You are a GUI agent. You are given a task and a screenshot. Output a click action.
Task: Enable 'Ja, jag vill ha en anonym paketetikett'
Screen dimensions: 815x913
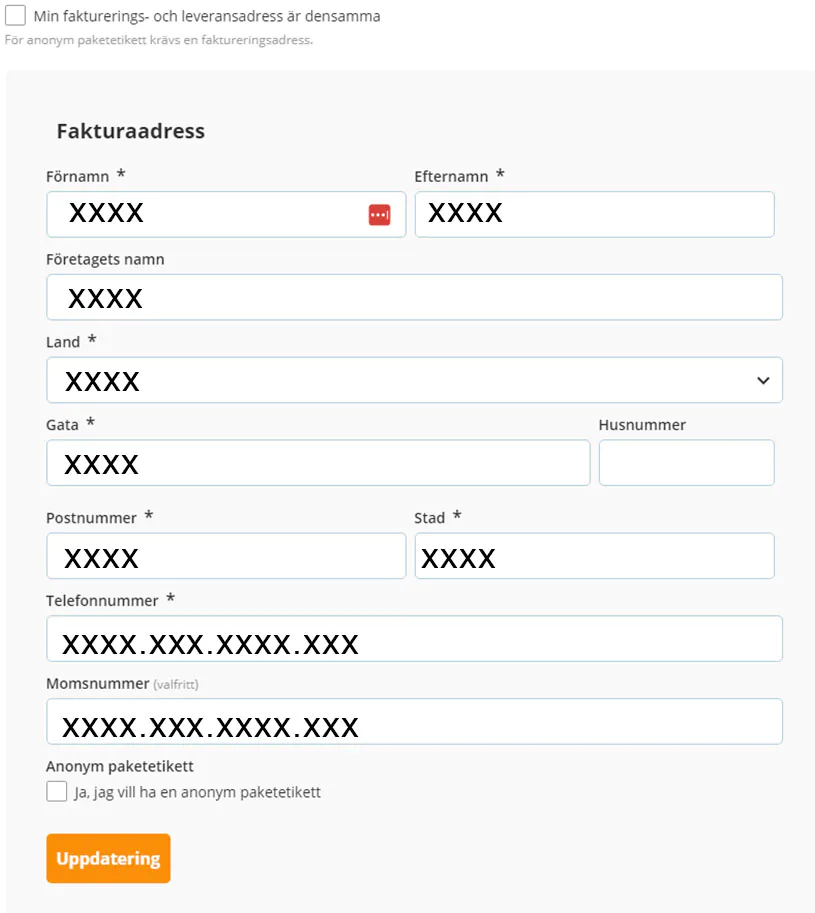[x=56, y=791]
